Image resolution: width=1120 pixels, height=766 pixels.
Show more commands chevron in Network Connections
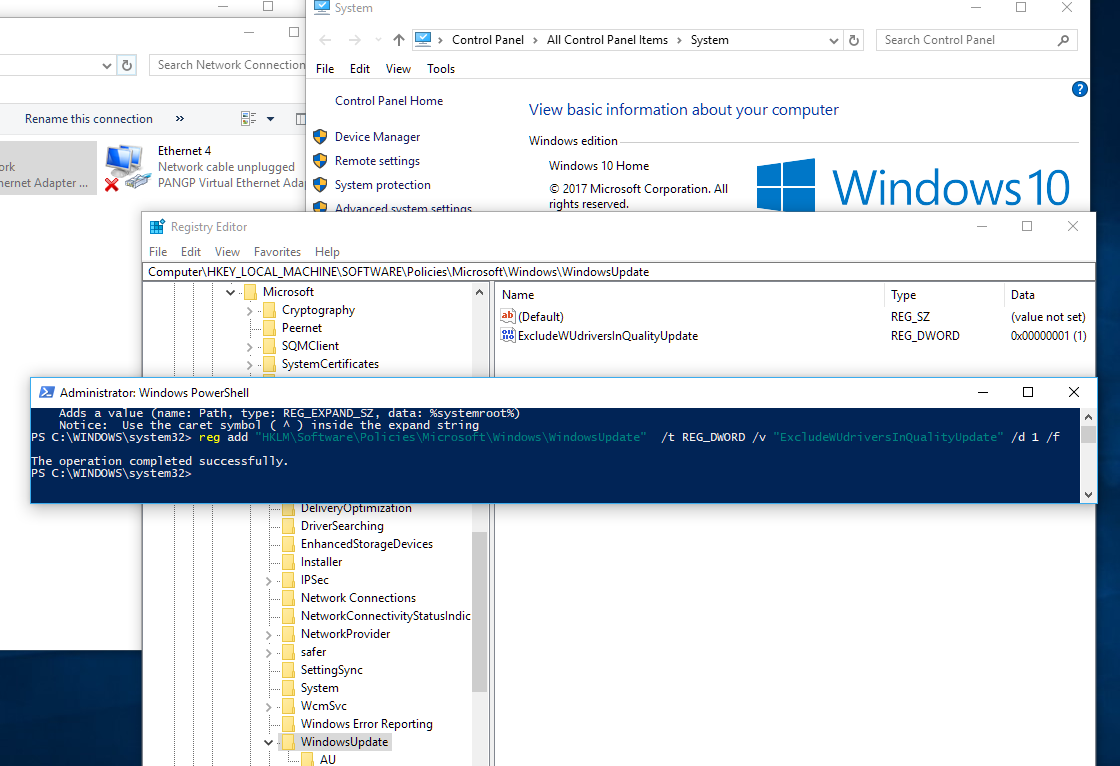[180, 119]
